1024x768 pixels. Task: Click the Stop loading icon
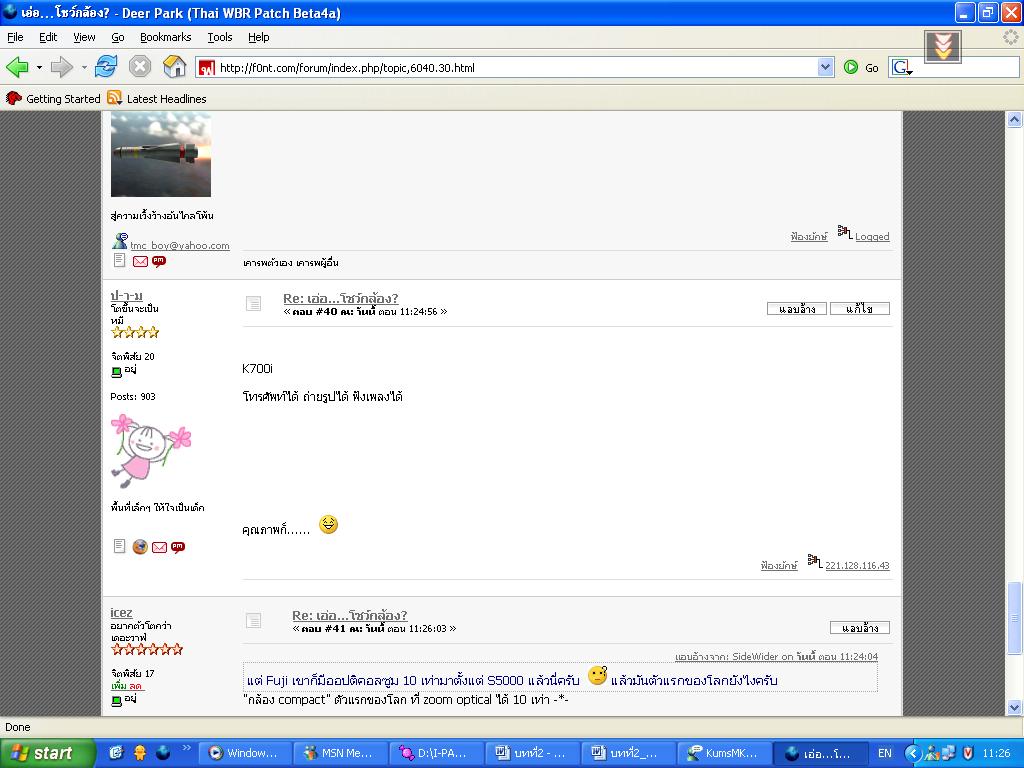pos(140,67)
